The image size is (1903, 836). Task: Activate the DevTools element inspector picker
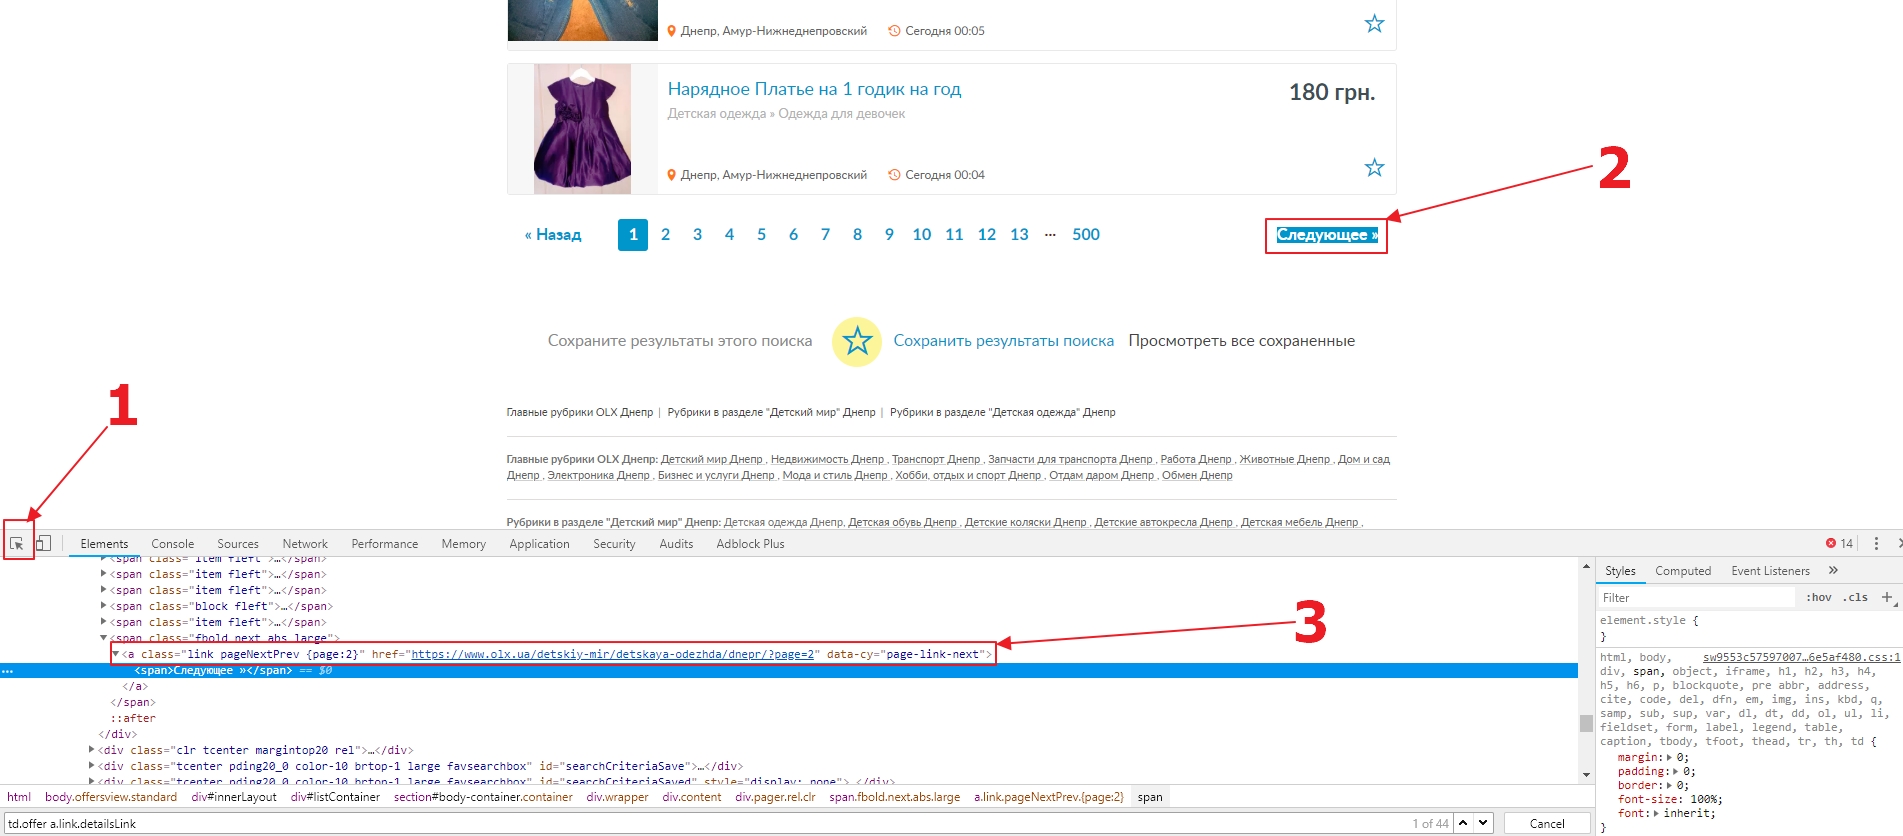click(x=17, y=544)
